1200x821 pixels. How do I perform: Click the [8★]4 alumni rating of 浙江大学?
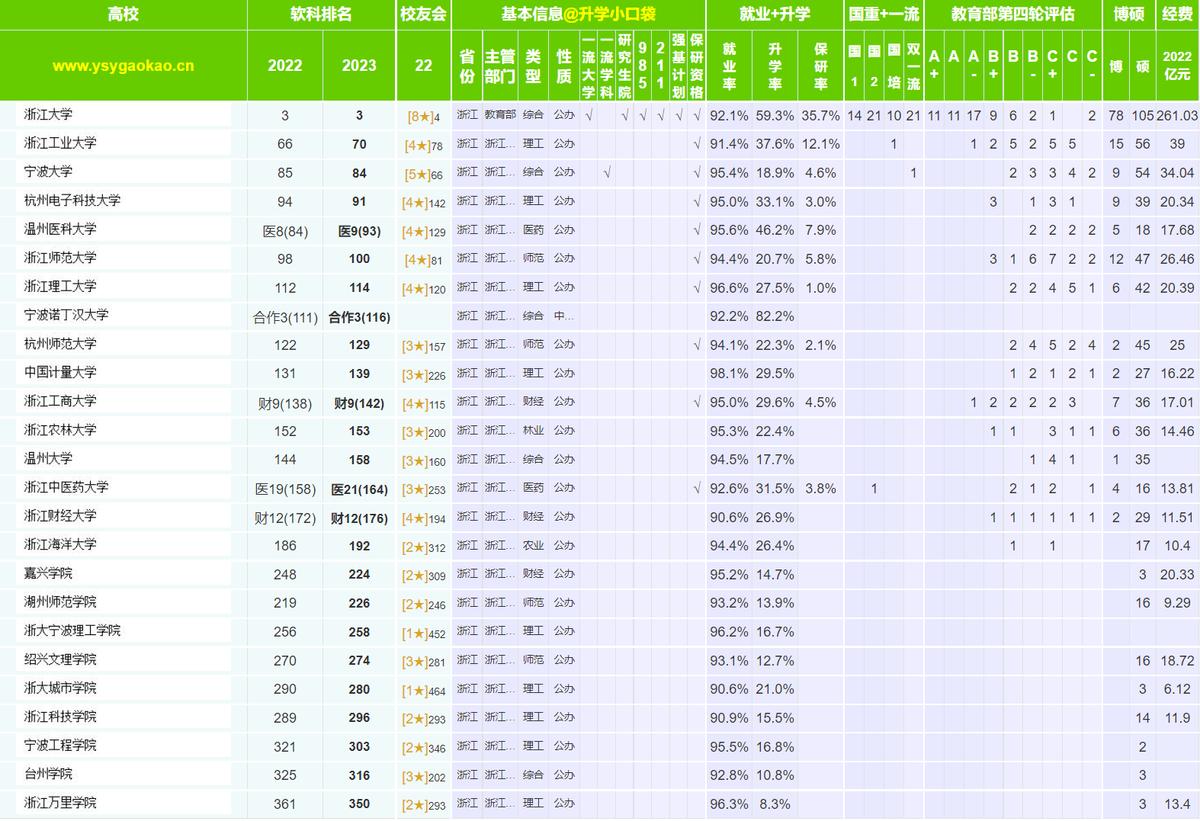click(x=423, y=115)
